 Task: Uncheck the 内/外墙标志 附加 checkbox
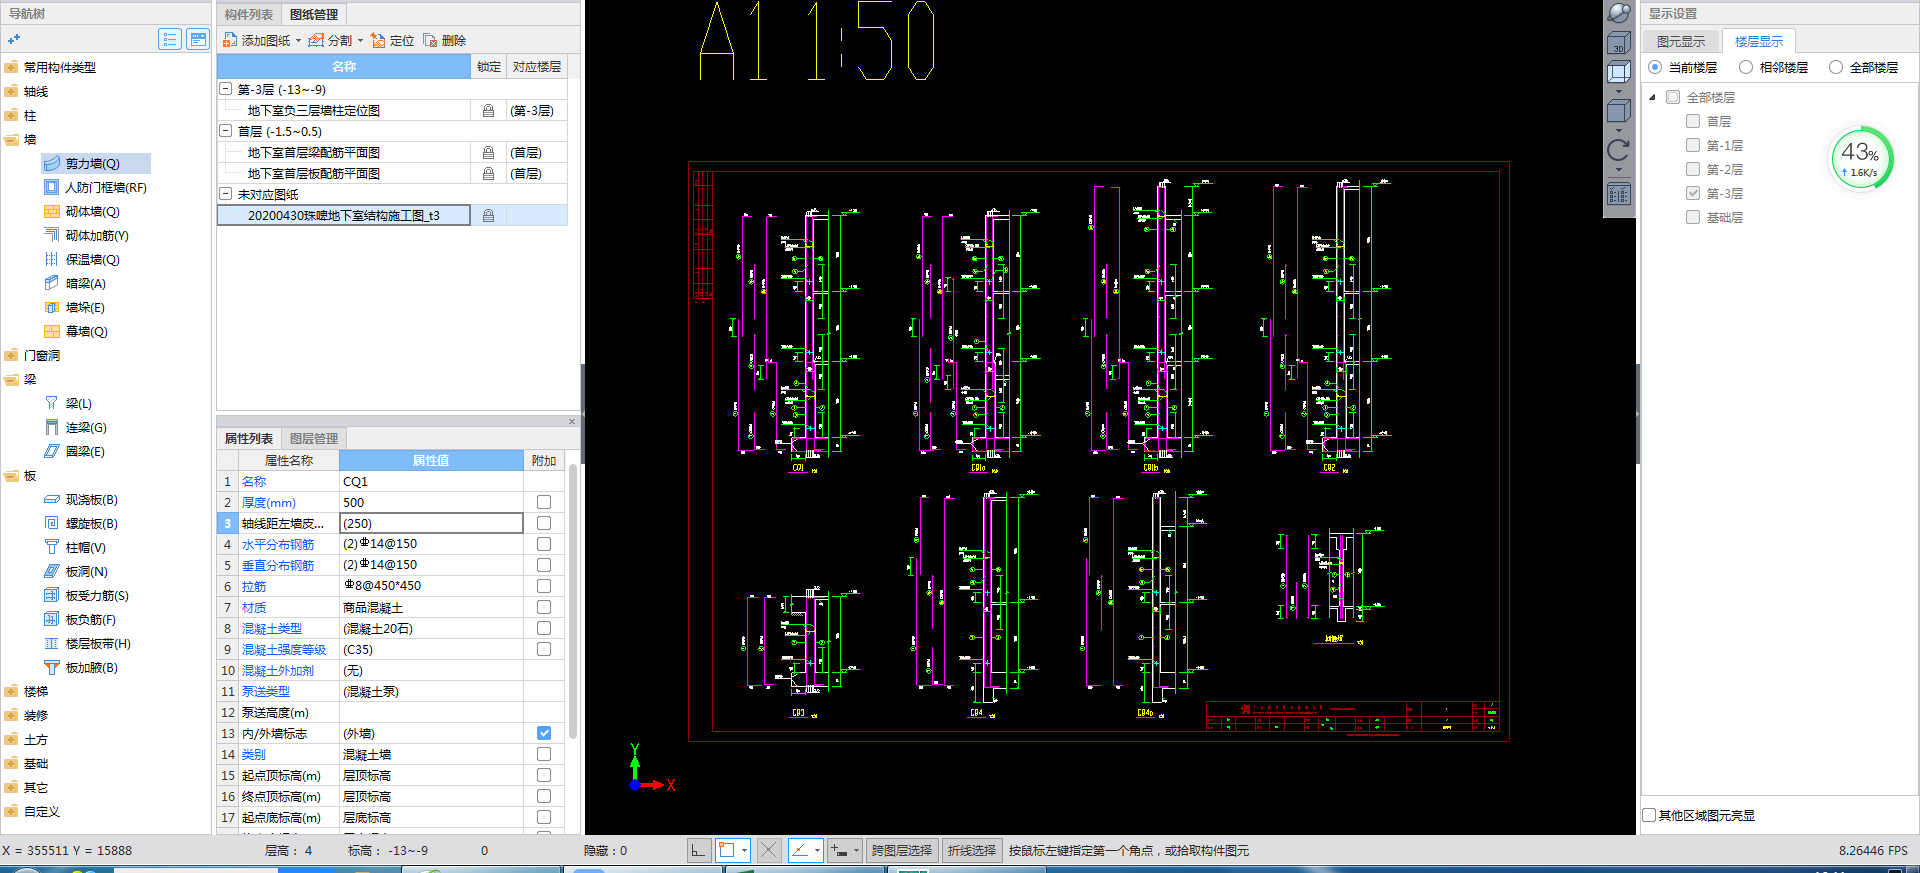[544, 733]
